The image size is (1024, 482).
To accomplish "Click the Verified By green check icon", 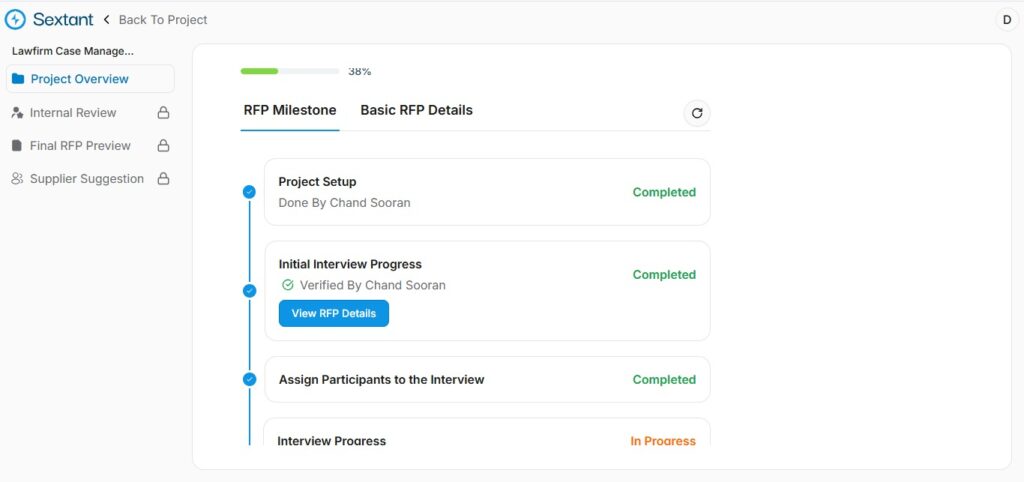I will tap(288, 285).
